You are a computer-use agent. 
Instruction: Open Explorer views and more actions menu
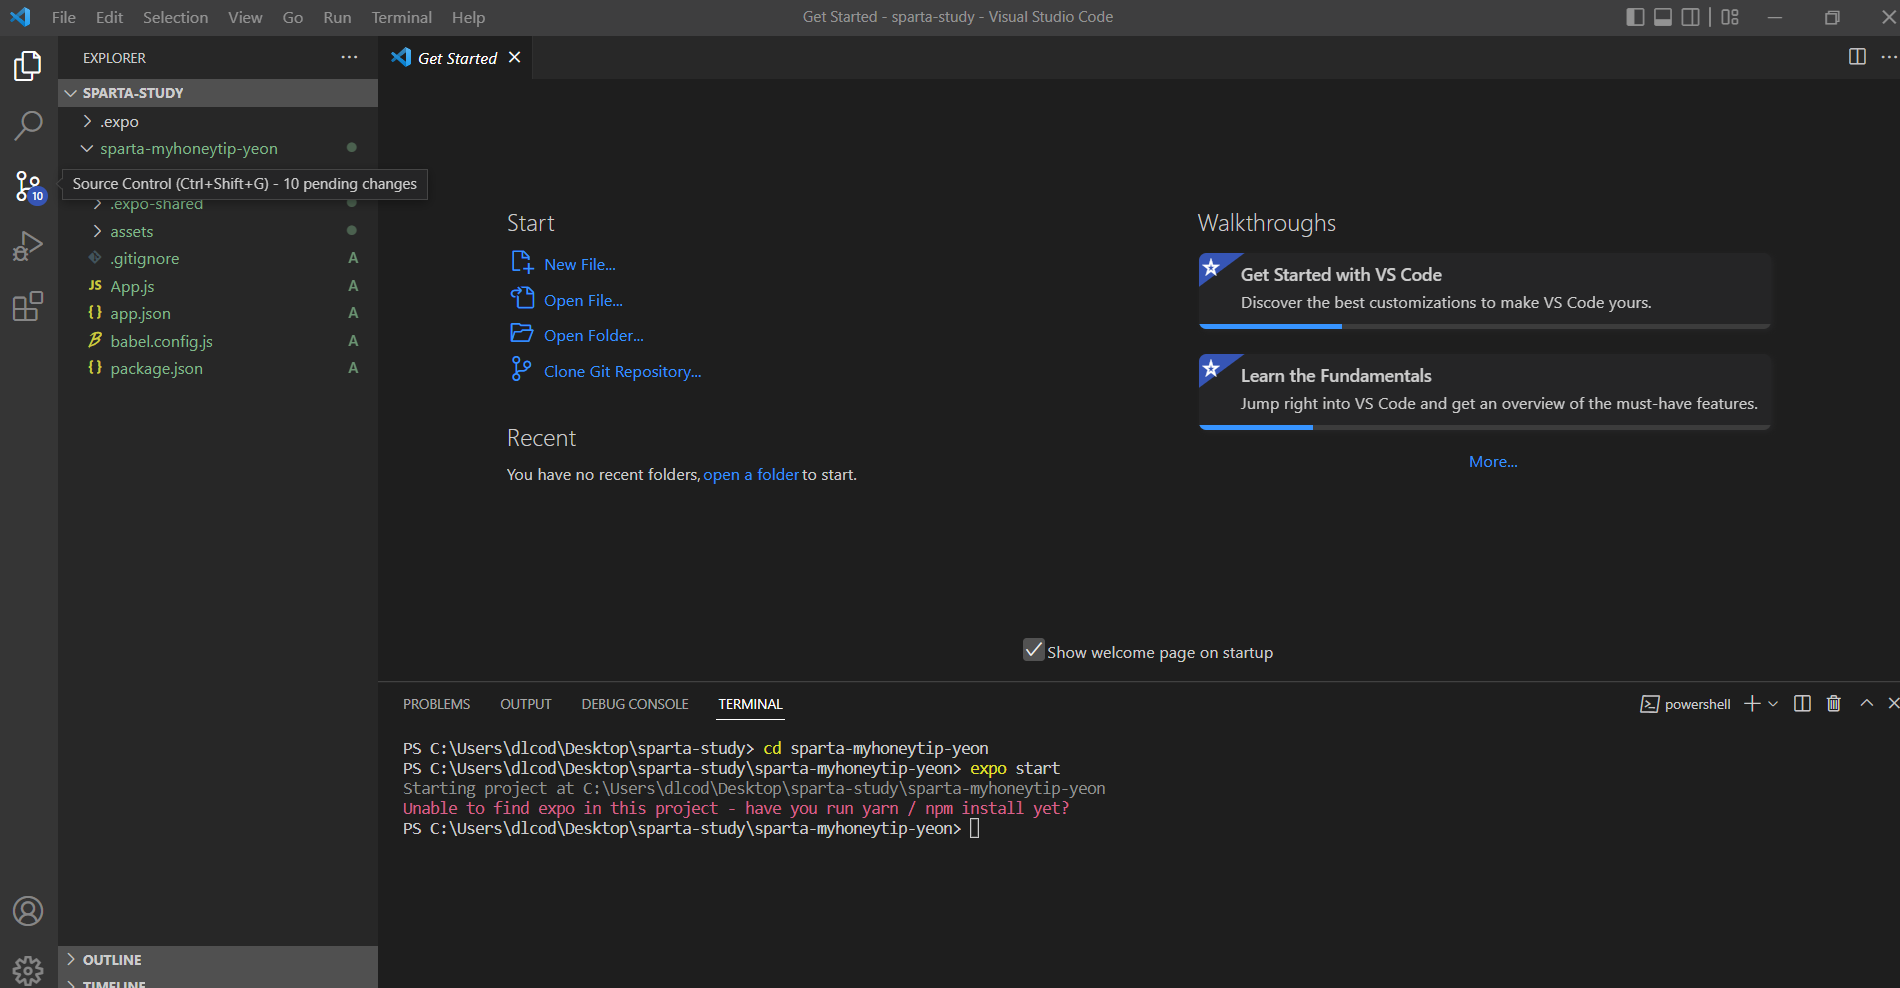349,58
